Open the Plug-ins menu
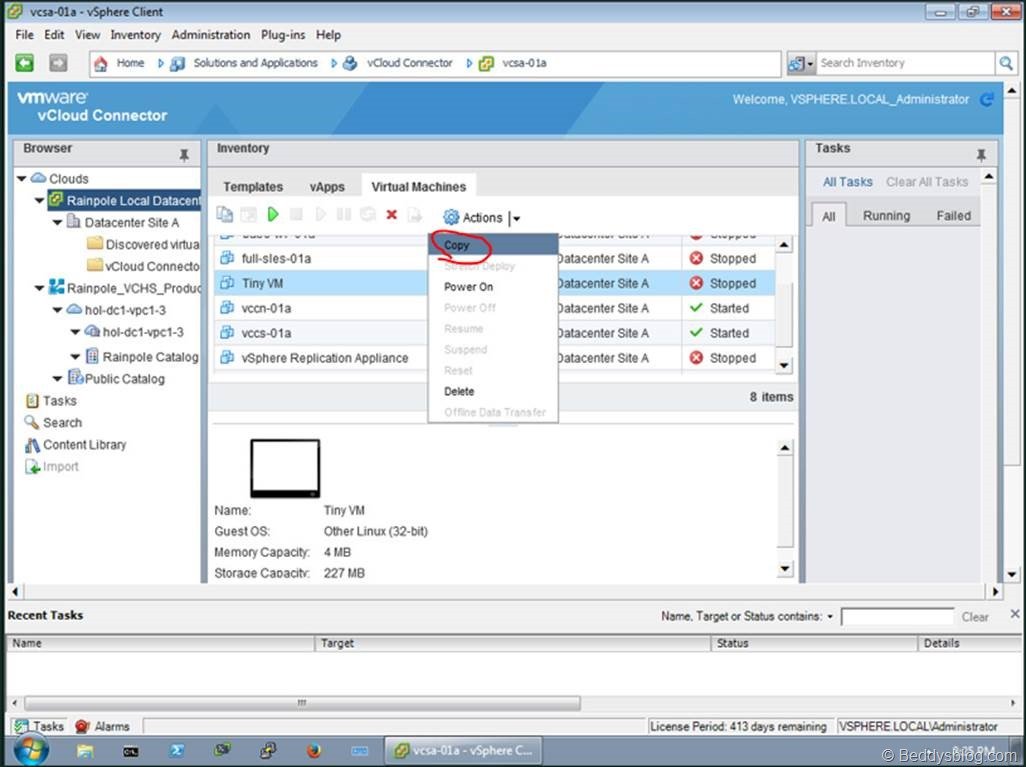Image resolution: width=1026 pixels, height=767 pixels. (x=283, y=35)
